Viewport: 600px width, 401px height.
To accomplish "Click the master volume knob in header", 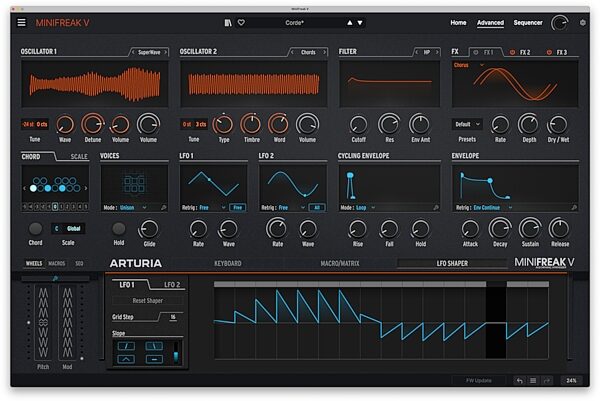I will (560, 23).
